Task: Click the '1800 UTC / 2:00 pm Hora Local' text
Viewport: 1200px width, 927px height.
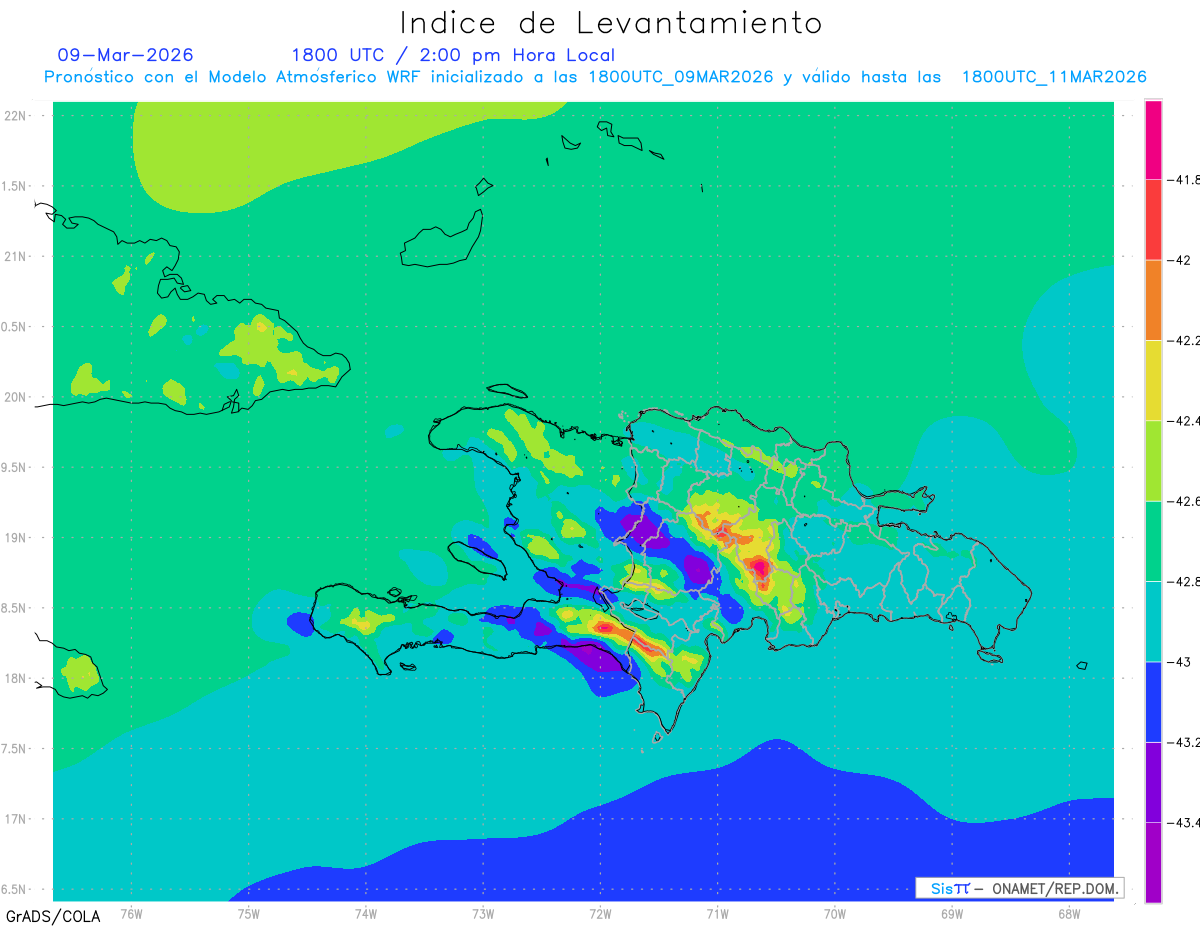Action: pos(453,55)
